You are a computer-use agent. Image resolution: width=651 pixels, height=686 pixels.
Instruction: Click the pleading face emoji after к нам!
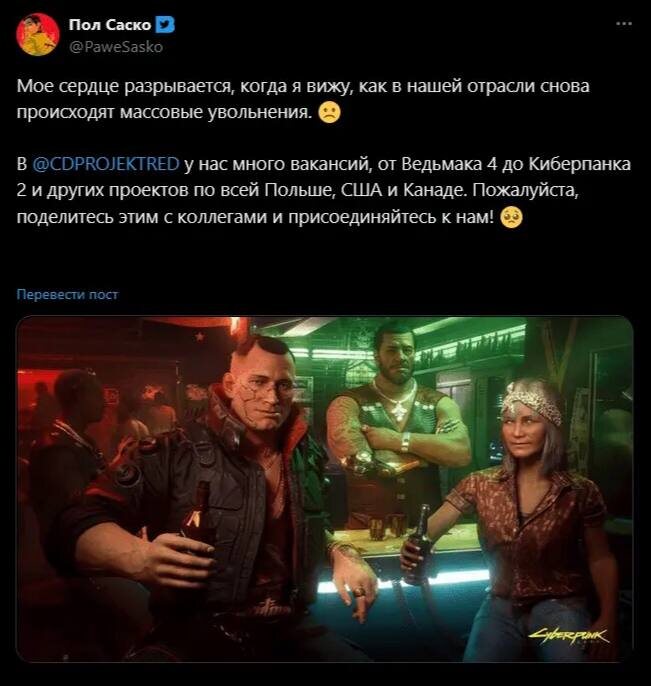511,217
